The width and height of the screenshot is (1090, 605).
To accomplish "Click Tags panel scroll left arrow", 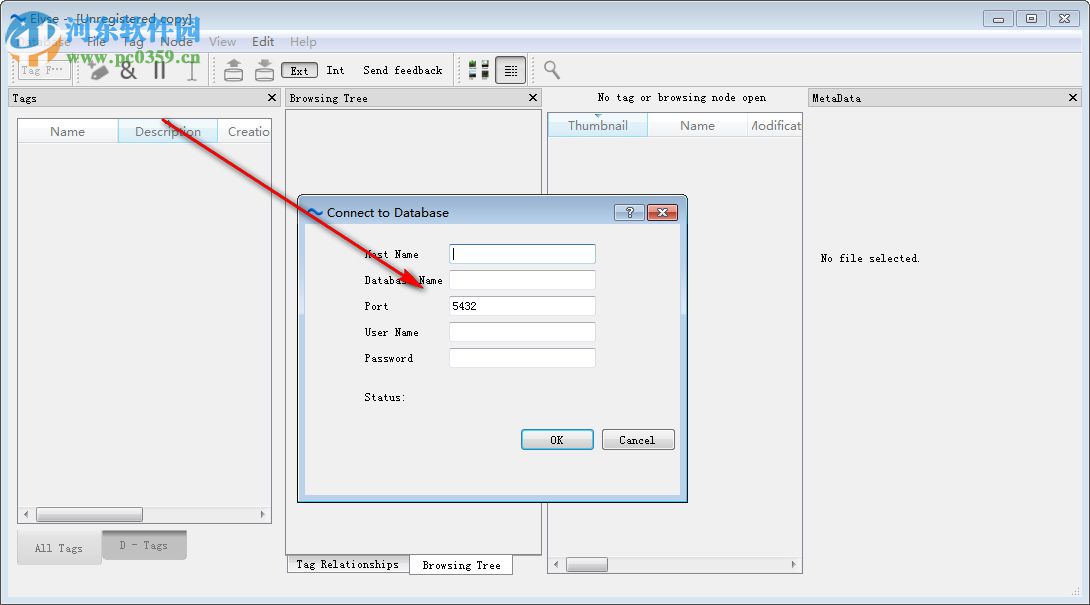I will coord(26,515).
